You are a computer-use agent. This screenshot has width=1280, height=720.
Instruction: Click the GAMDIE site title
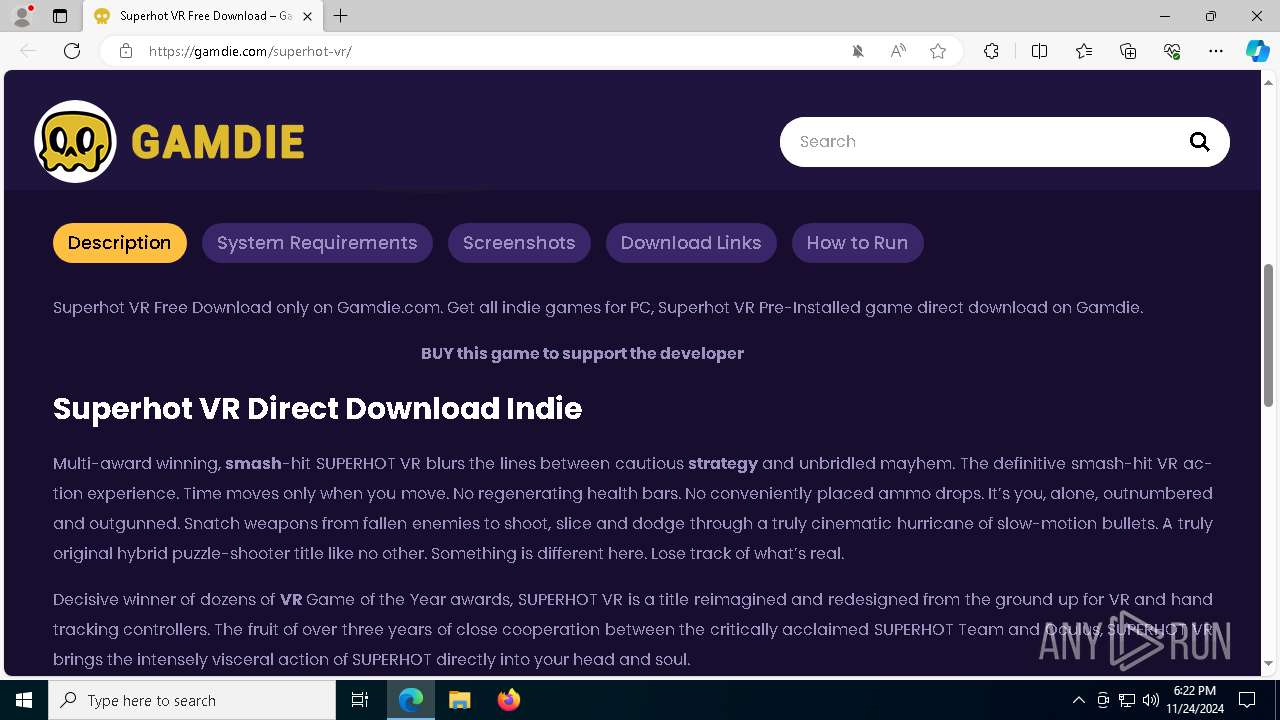[x=217, y=142]
